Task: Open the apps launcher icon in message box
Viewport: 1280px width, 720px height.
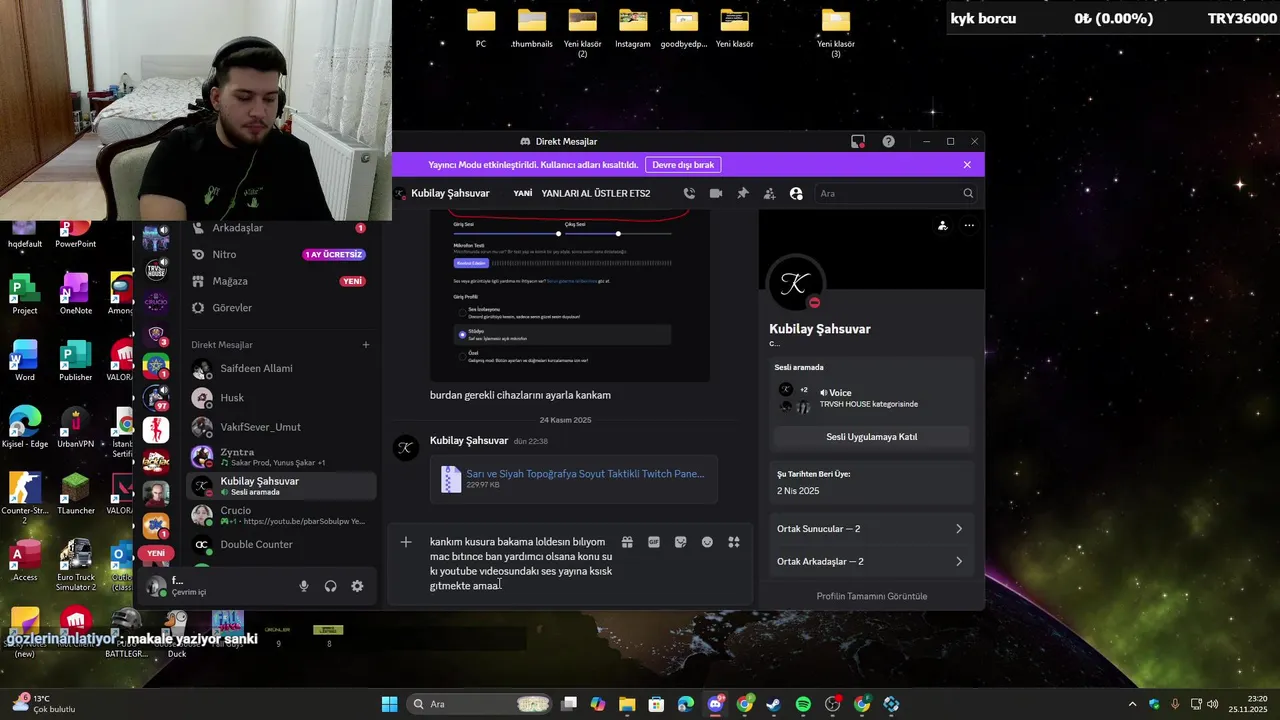Action: point(734,542)
